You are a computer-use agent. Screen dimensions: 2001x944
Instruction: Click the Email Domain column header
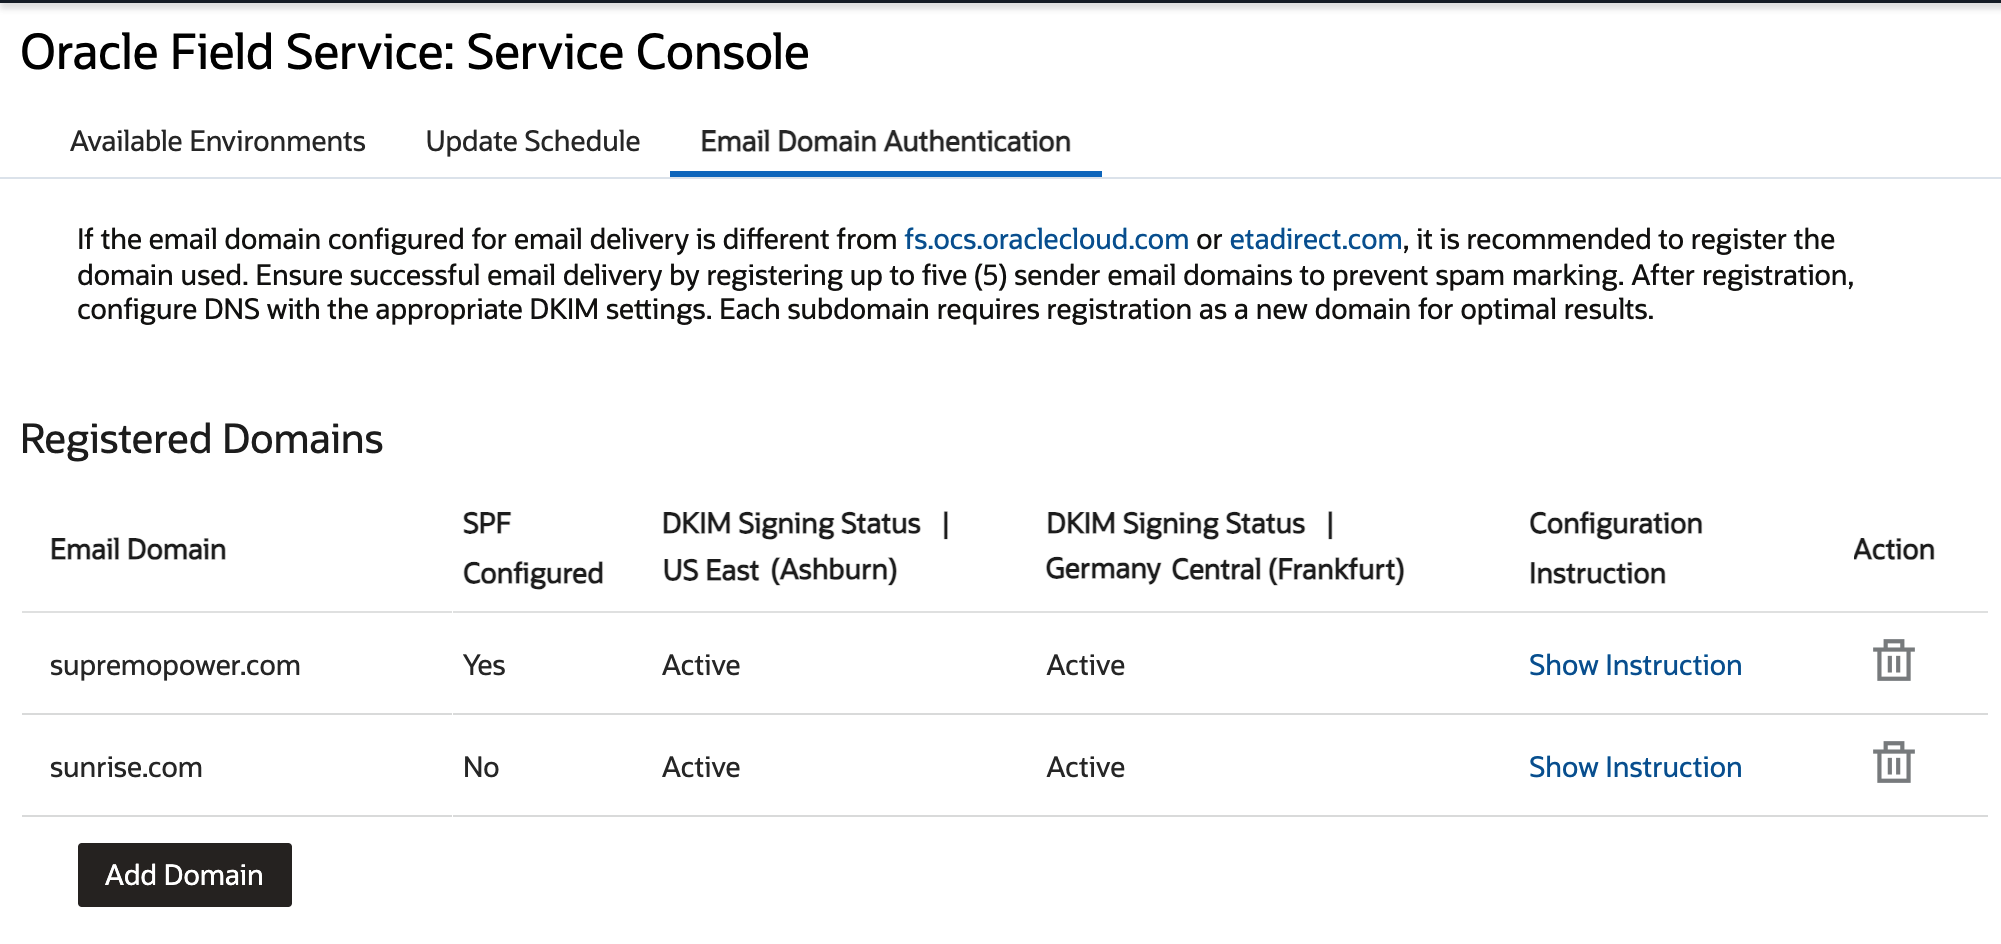(x=138, y=549)
